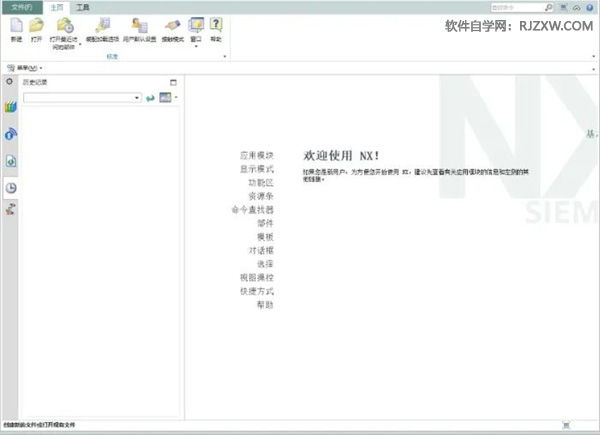This screenshot has height=435, width=600.
Task: Click the thumbnail view icon in History panel
Action: click(165, 98)
